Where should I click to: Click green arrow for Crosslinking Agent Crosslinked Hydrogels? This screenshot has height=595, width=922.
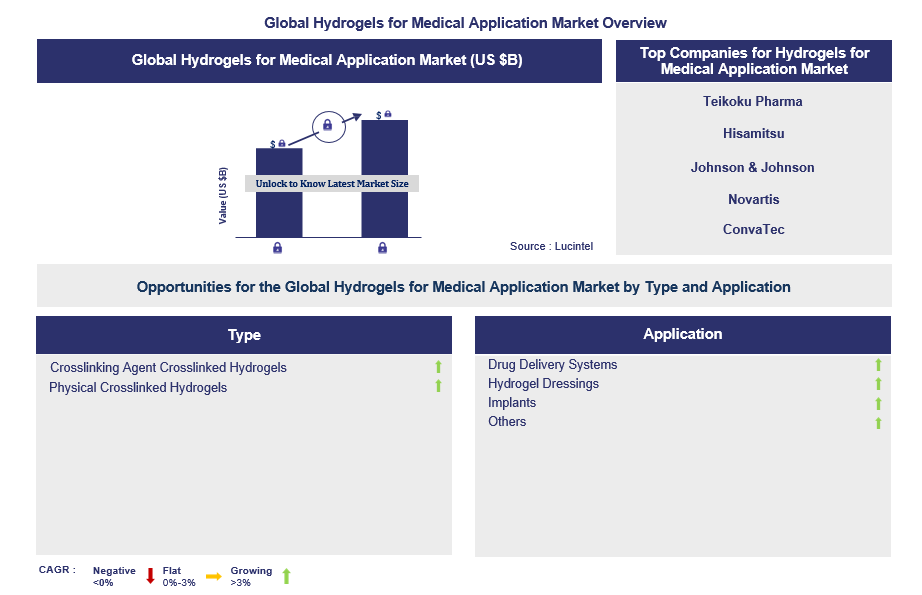[438, 367]
